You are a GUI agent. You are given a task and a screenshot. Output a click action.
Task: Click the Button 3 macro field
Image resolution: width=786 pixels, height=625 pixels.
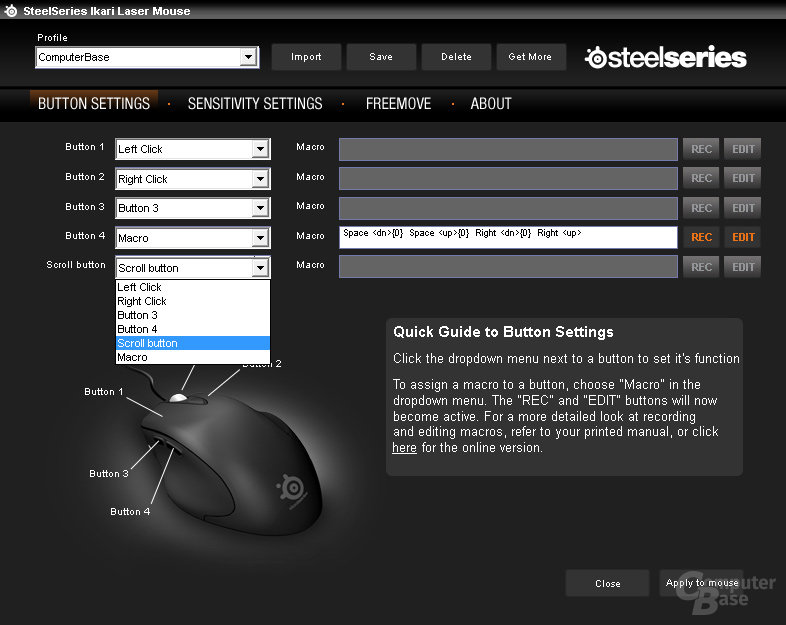508,208
